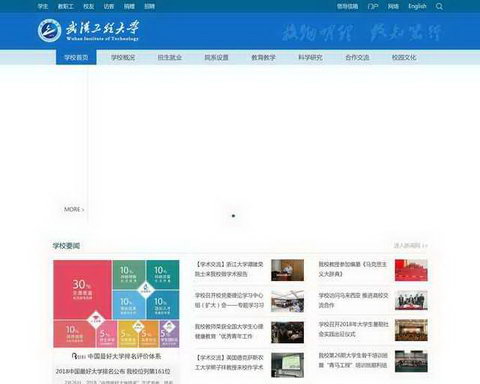Open the 校友 top link
This screenshot has width=480, height=384.
(x=89, y=6)
